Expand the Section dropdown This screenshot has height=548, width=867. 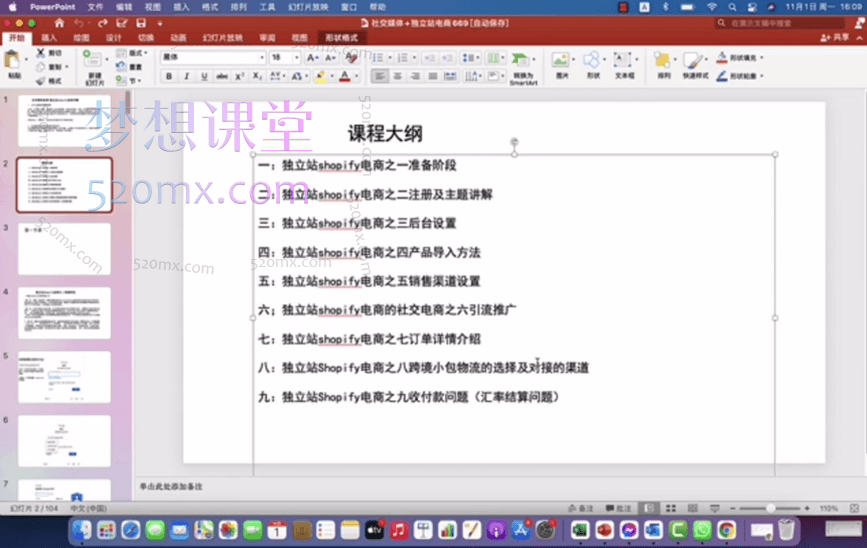pos(128,81)
